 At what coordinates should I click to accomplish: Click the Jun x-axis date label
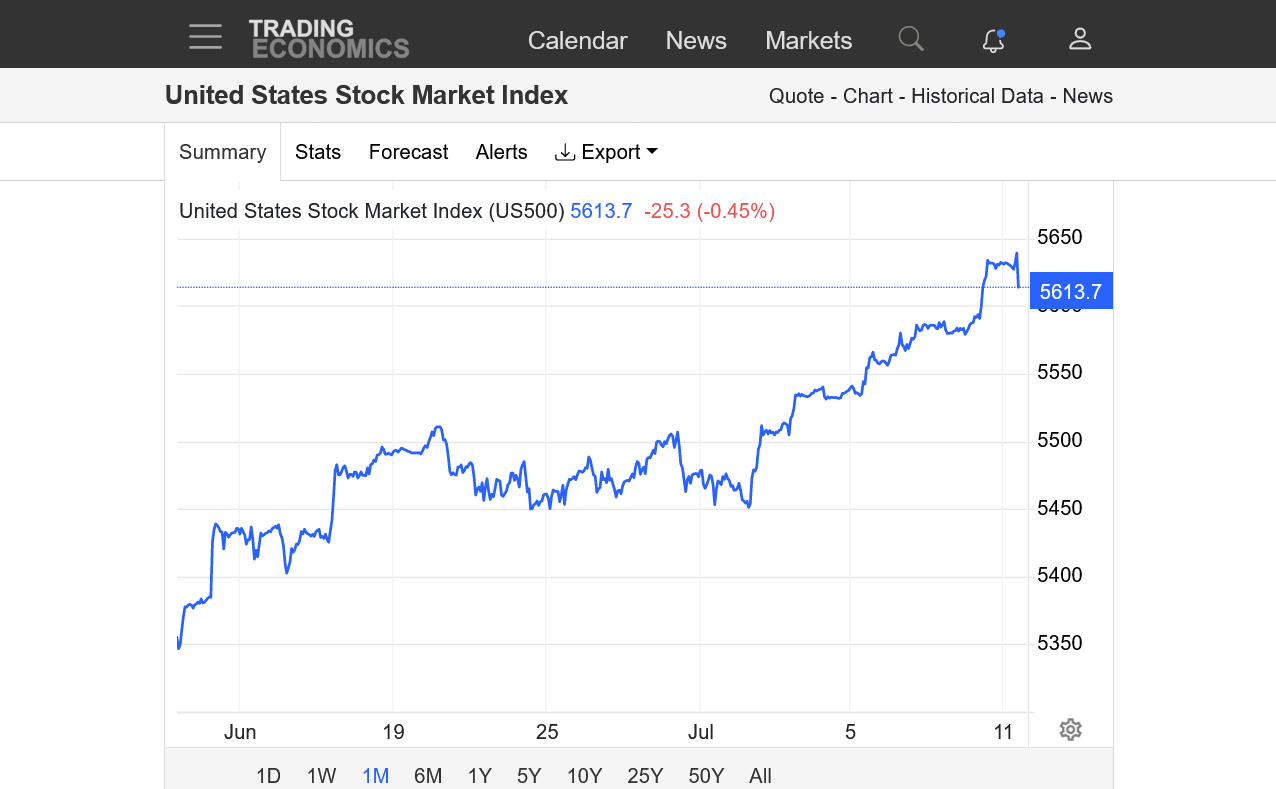240,732
